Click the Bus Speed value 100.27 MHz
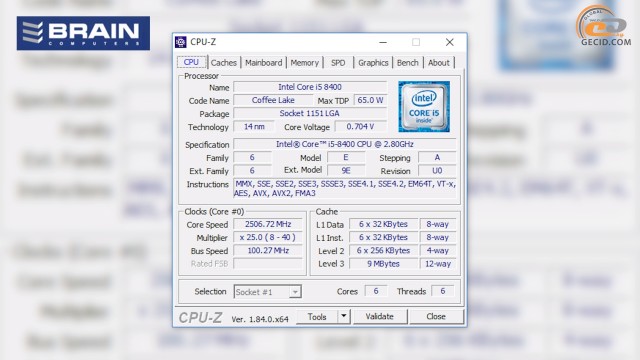640x360 pixels. (268, 250)
